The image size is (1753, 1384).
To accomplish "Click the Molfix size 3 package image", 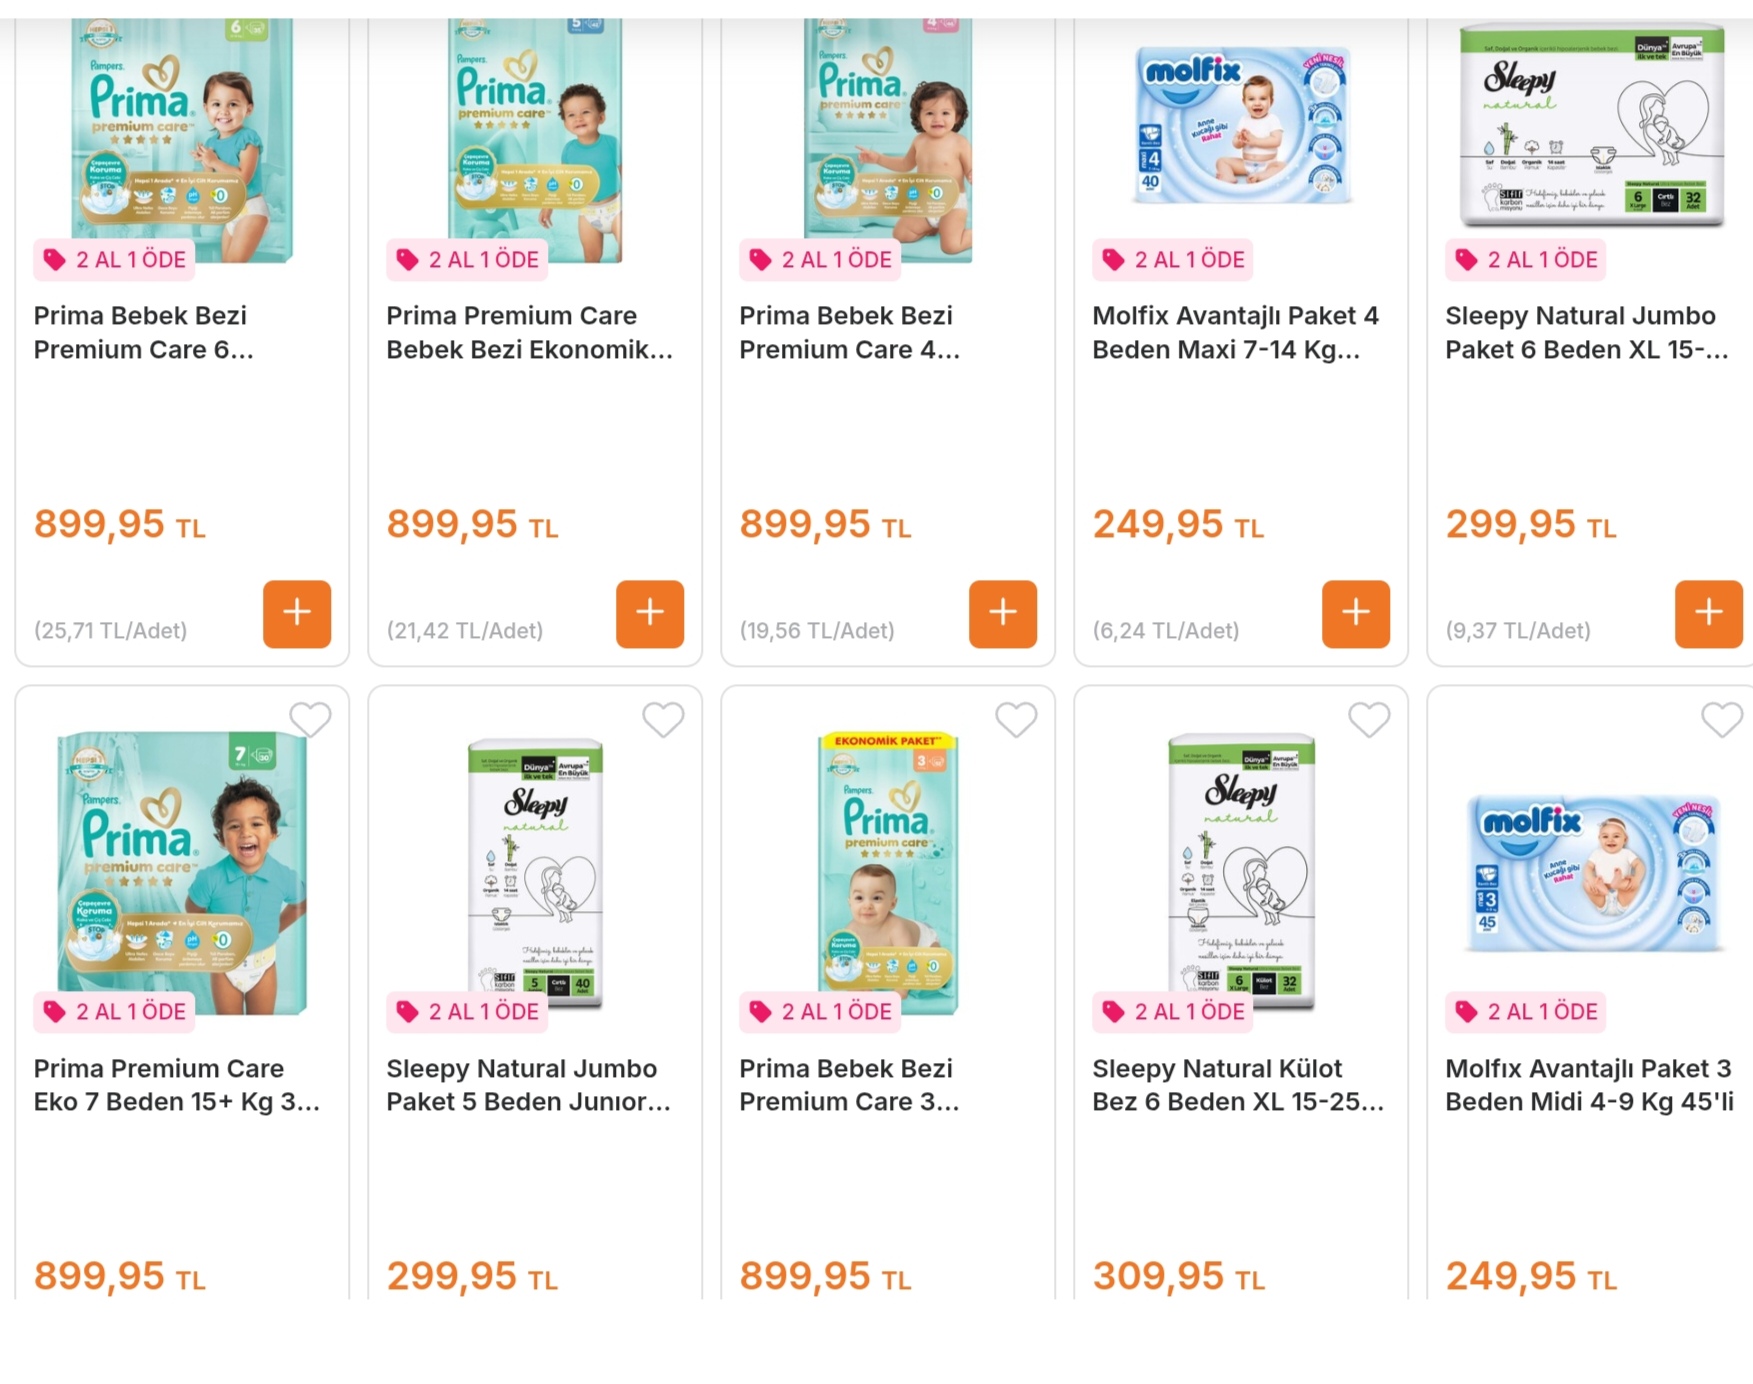I will [1594, 872].
